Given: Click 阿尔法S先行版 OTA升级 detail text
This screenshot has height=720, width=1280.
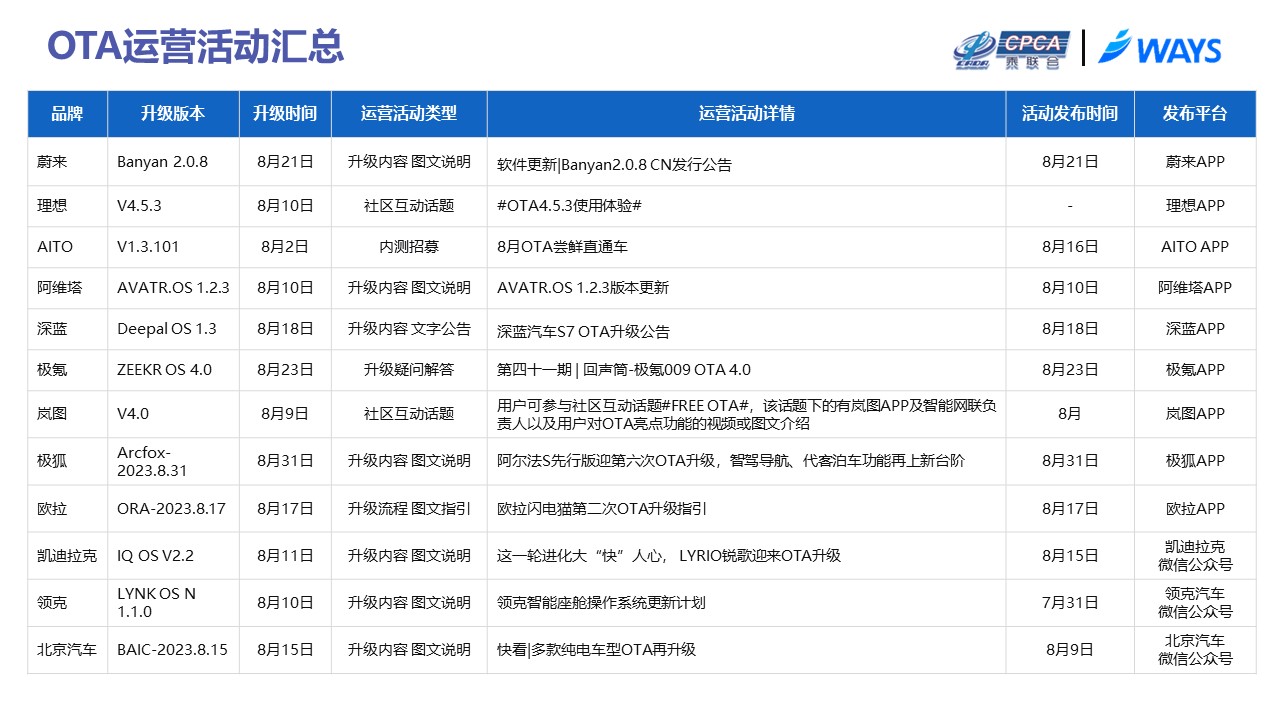Looking at the screenshot, I should (731, 461).
